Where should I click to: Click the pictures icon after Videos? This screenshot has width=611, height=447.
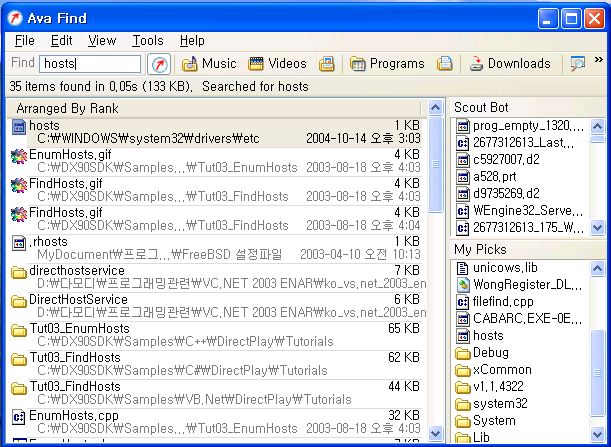[327, 64]
